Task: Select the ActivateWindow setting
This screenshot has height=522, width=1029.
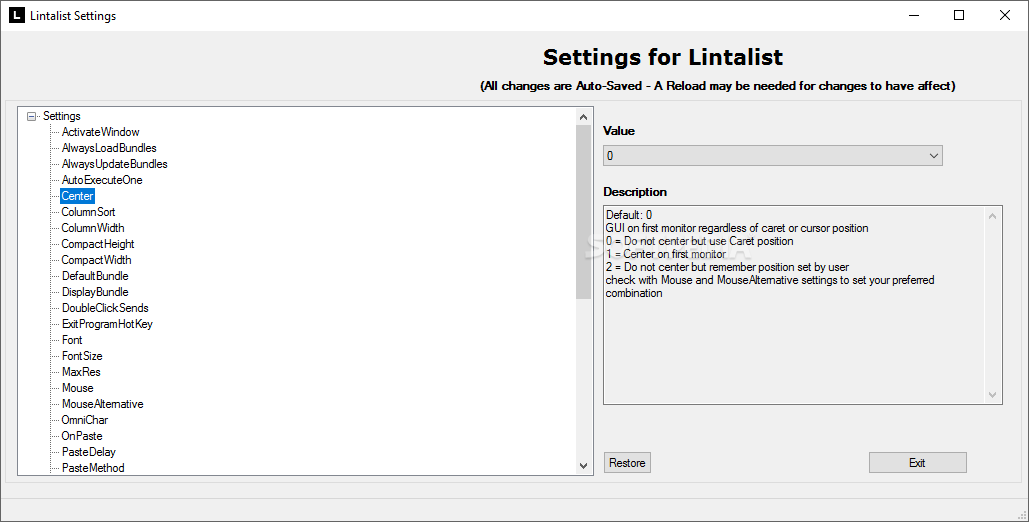Action: click(x=100, y=132)
